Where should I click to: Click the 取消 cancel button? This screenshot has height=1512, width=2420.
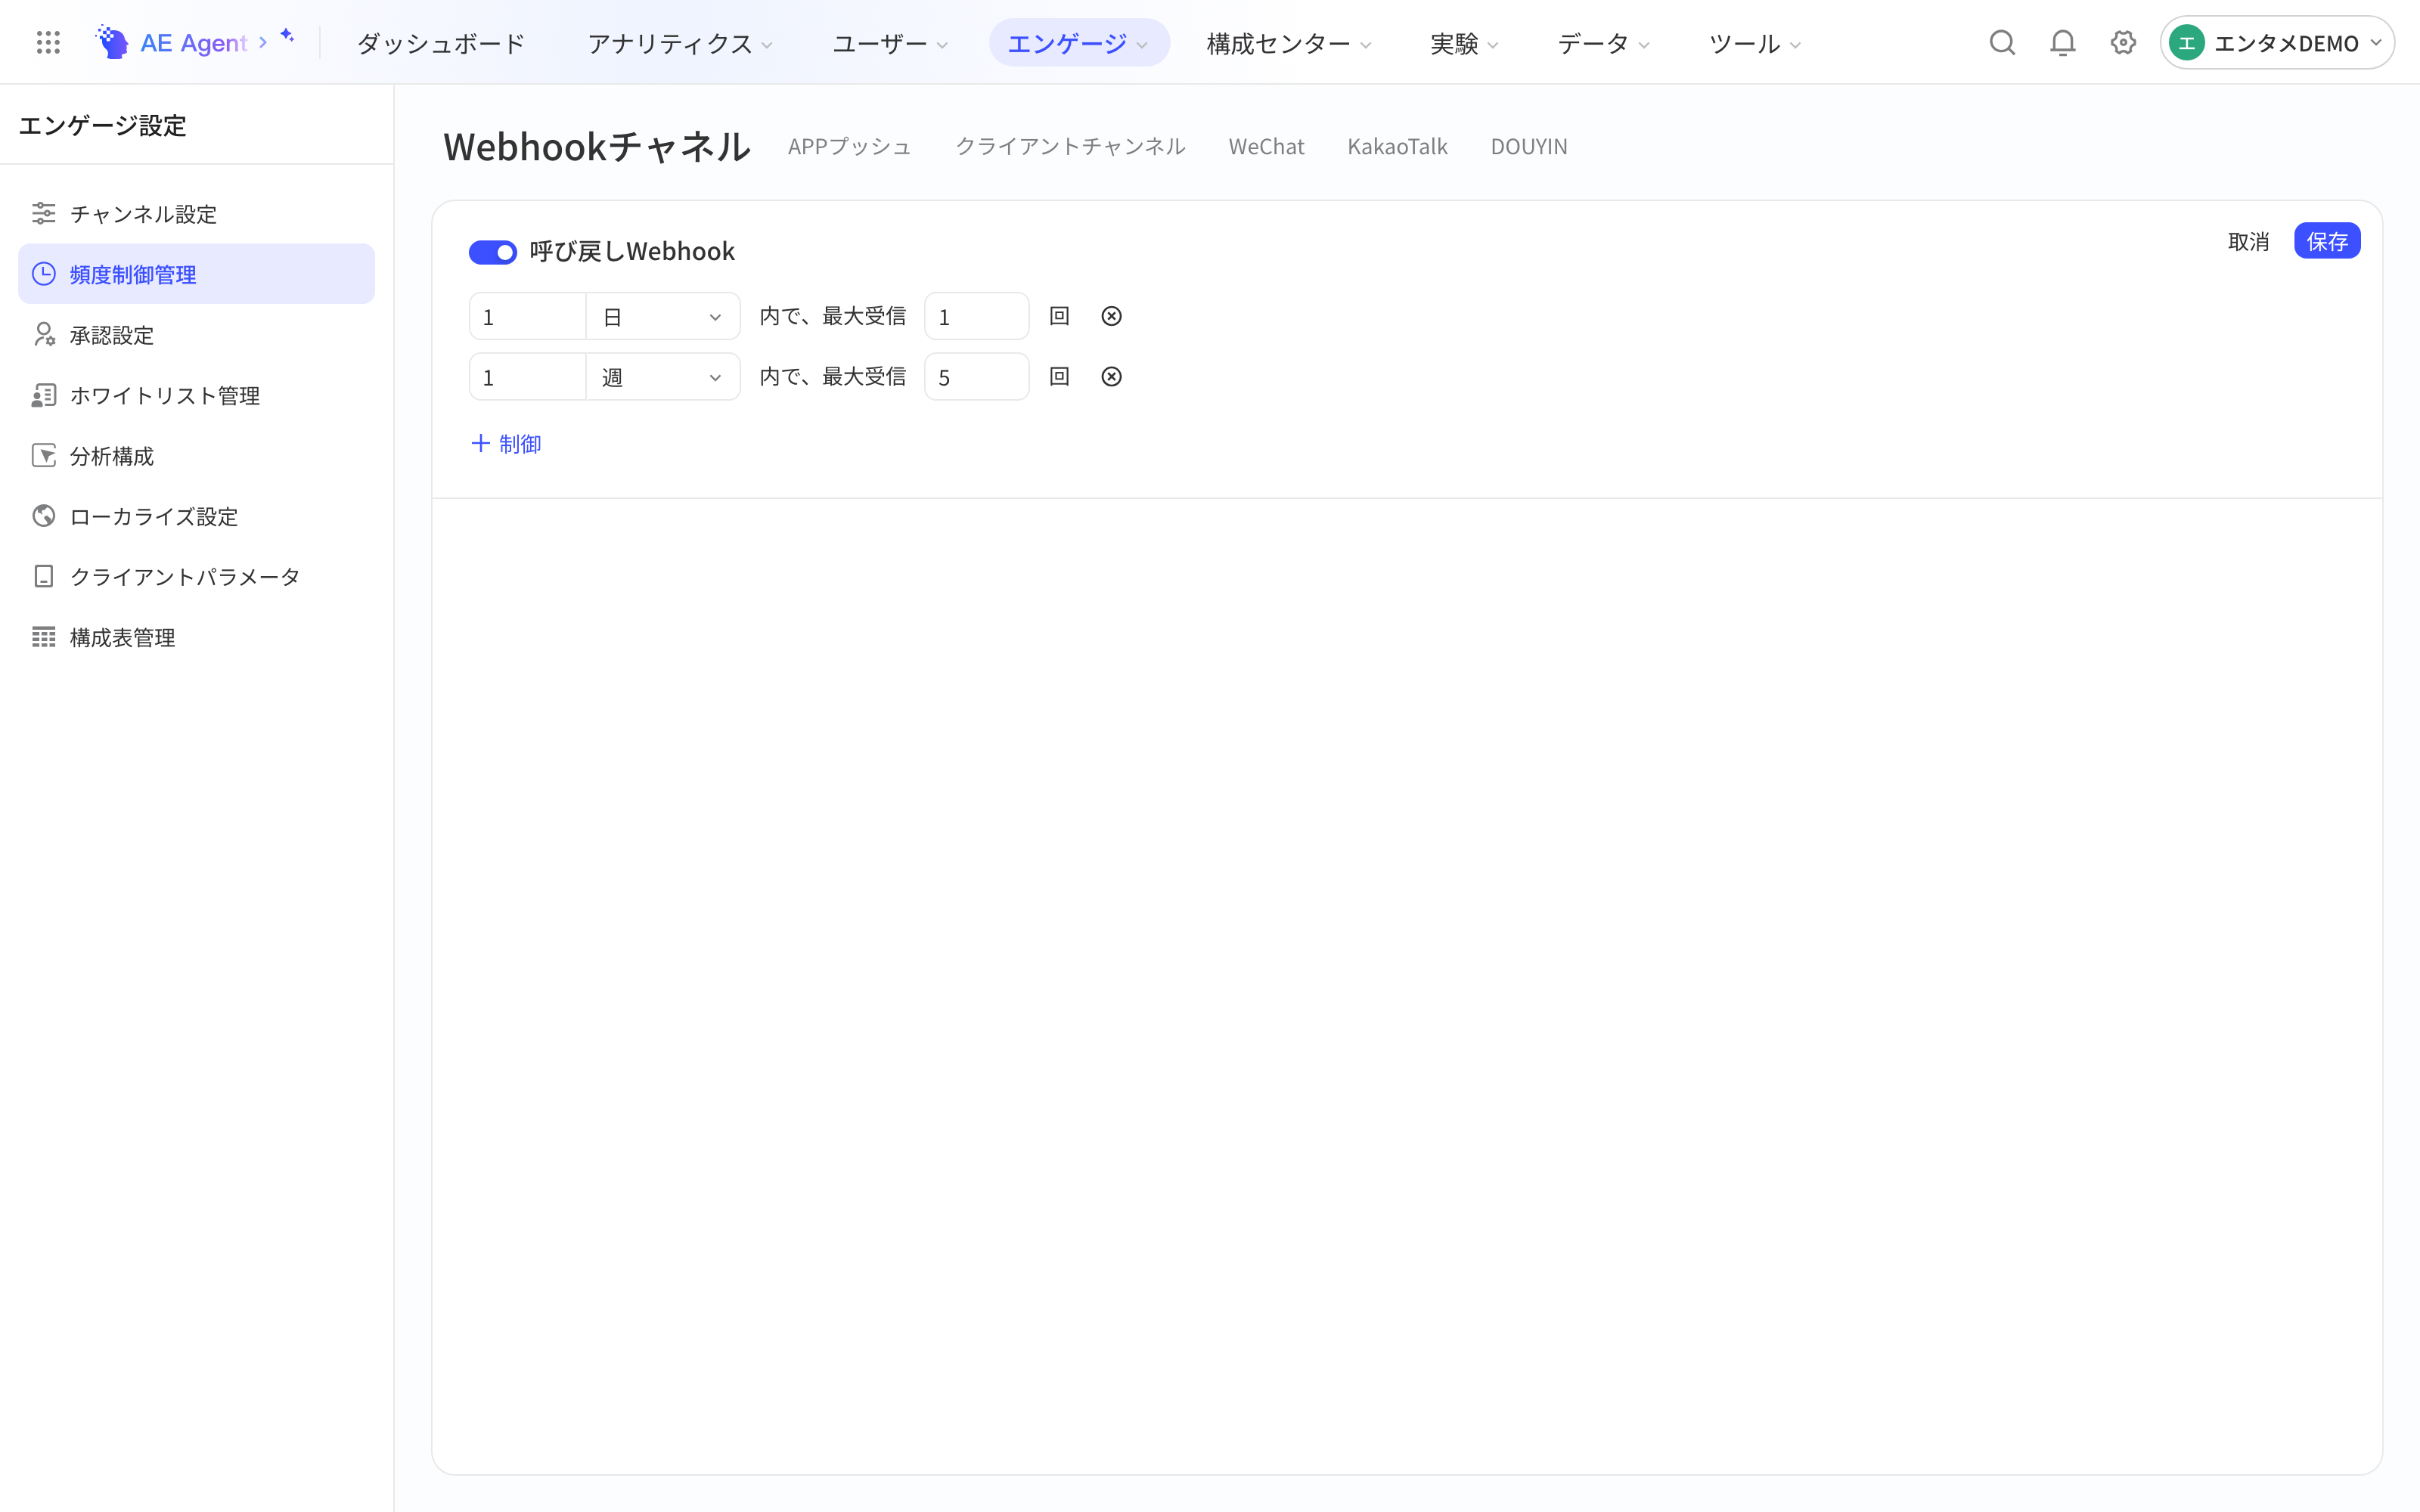tap(2248, 241)
